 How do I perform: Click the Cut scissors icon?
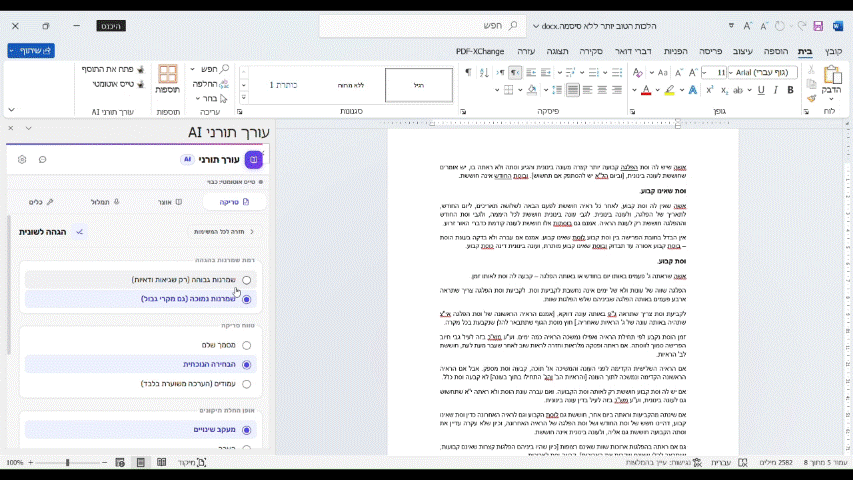tap(811, 70)
